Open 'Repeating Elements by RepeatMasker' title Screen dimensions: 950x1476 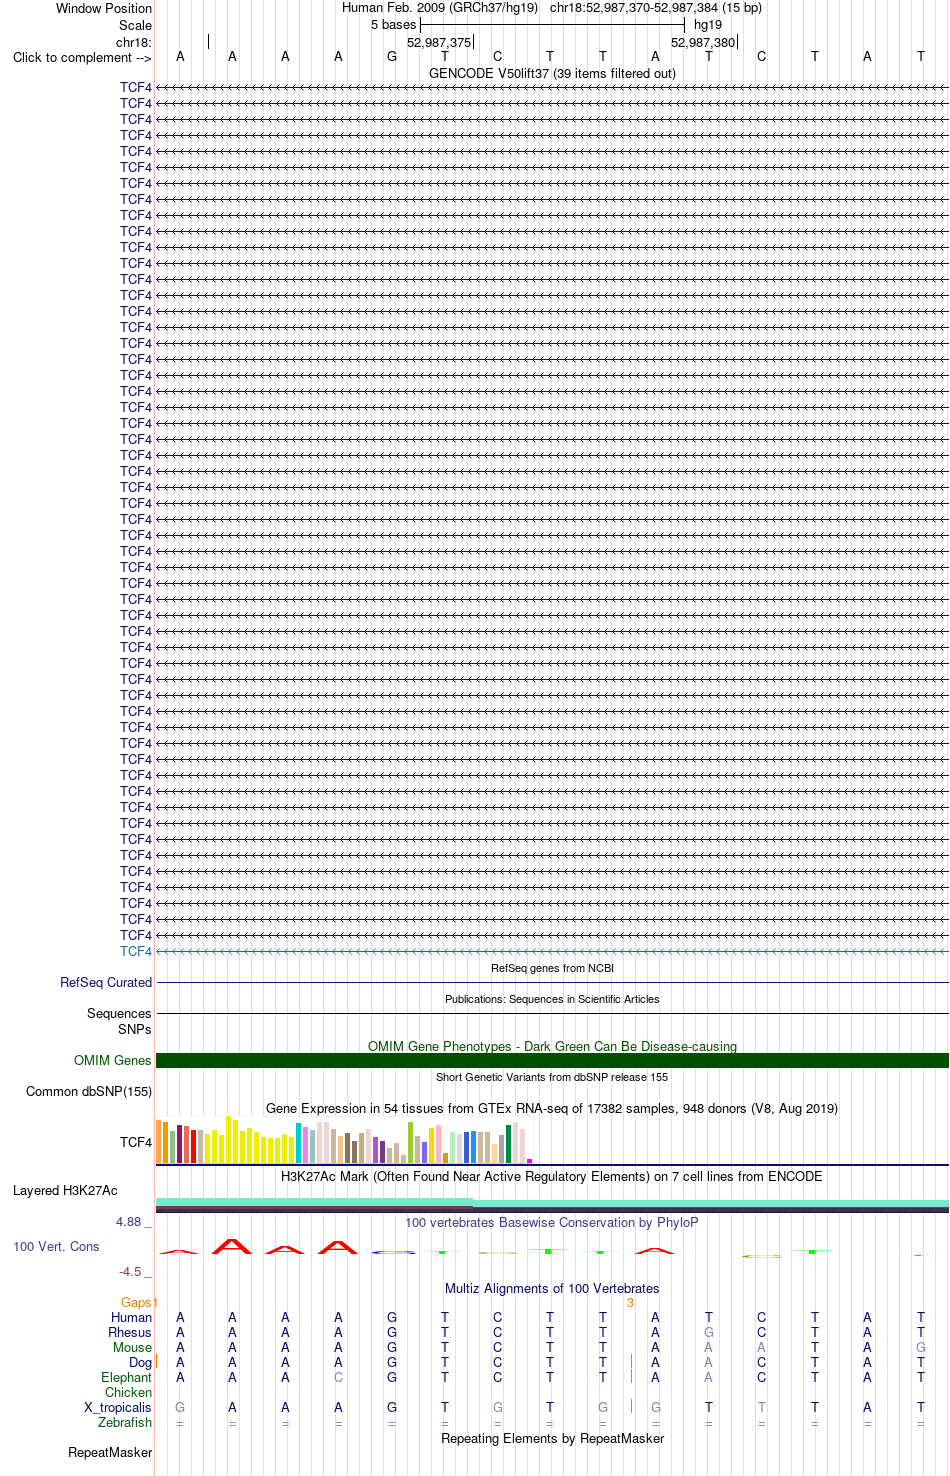[552, 1438]
